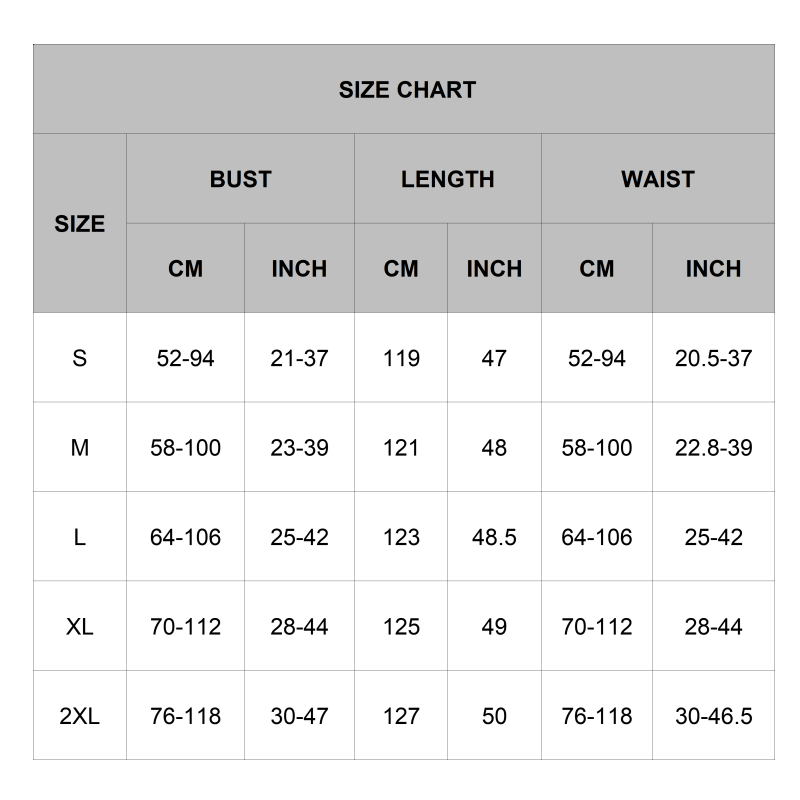Select the 21-37 bust inch value

tap(299, 358)
